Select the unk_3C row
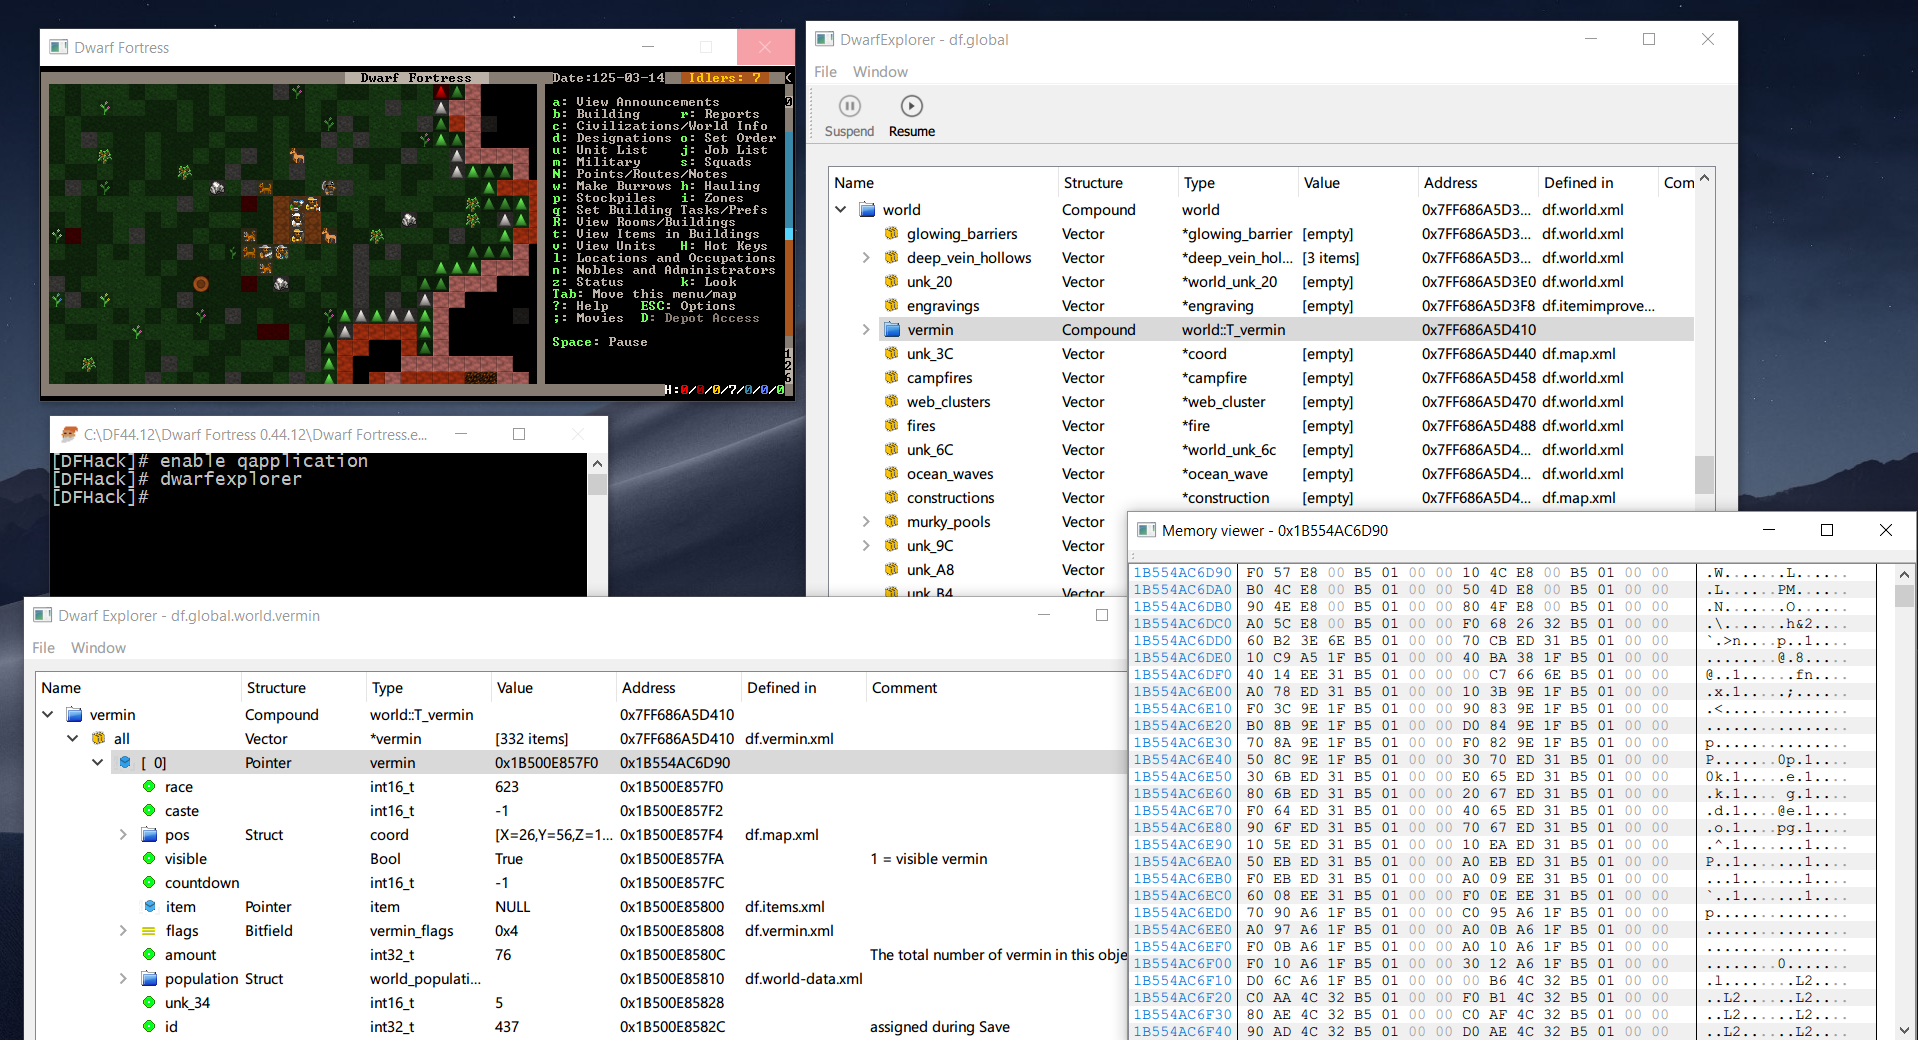Screen dimensions: 1918x1040 1262,354
